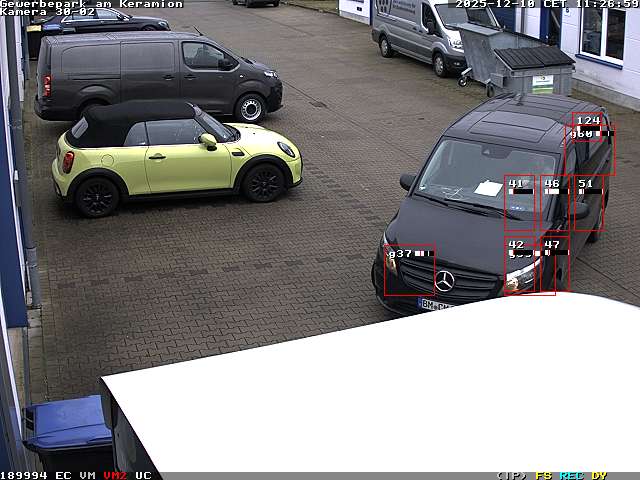Image resolution: width=640 pixels, height=480 pixels.
Task: Click the detection box labeled 46
Action: 554,203
